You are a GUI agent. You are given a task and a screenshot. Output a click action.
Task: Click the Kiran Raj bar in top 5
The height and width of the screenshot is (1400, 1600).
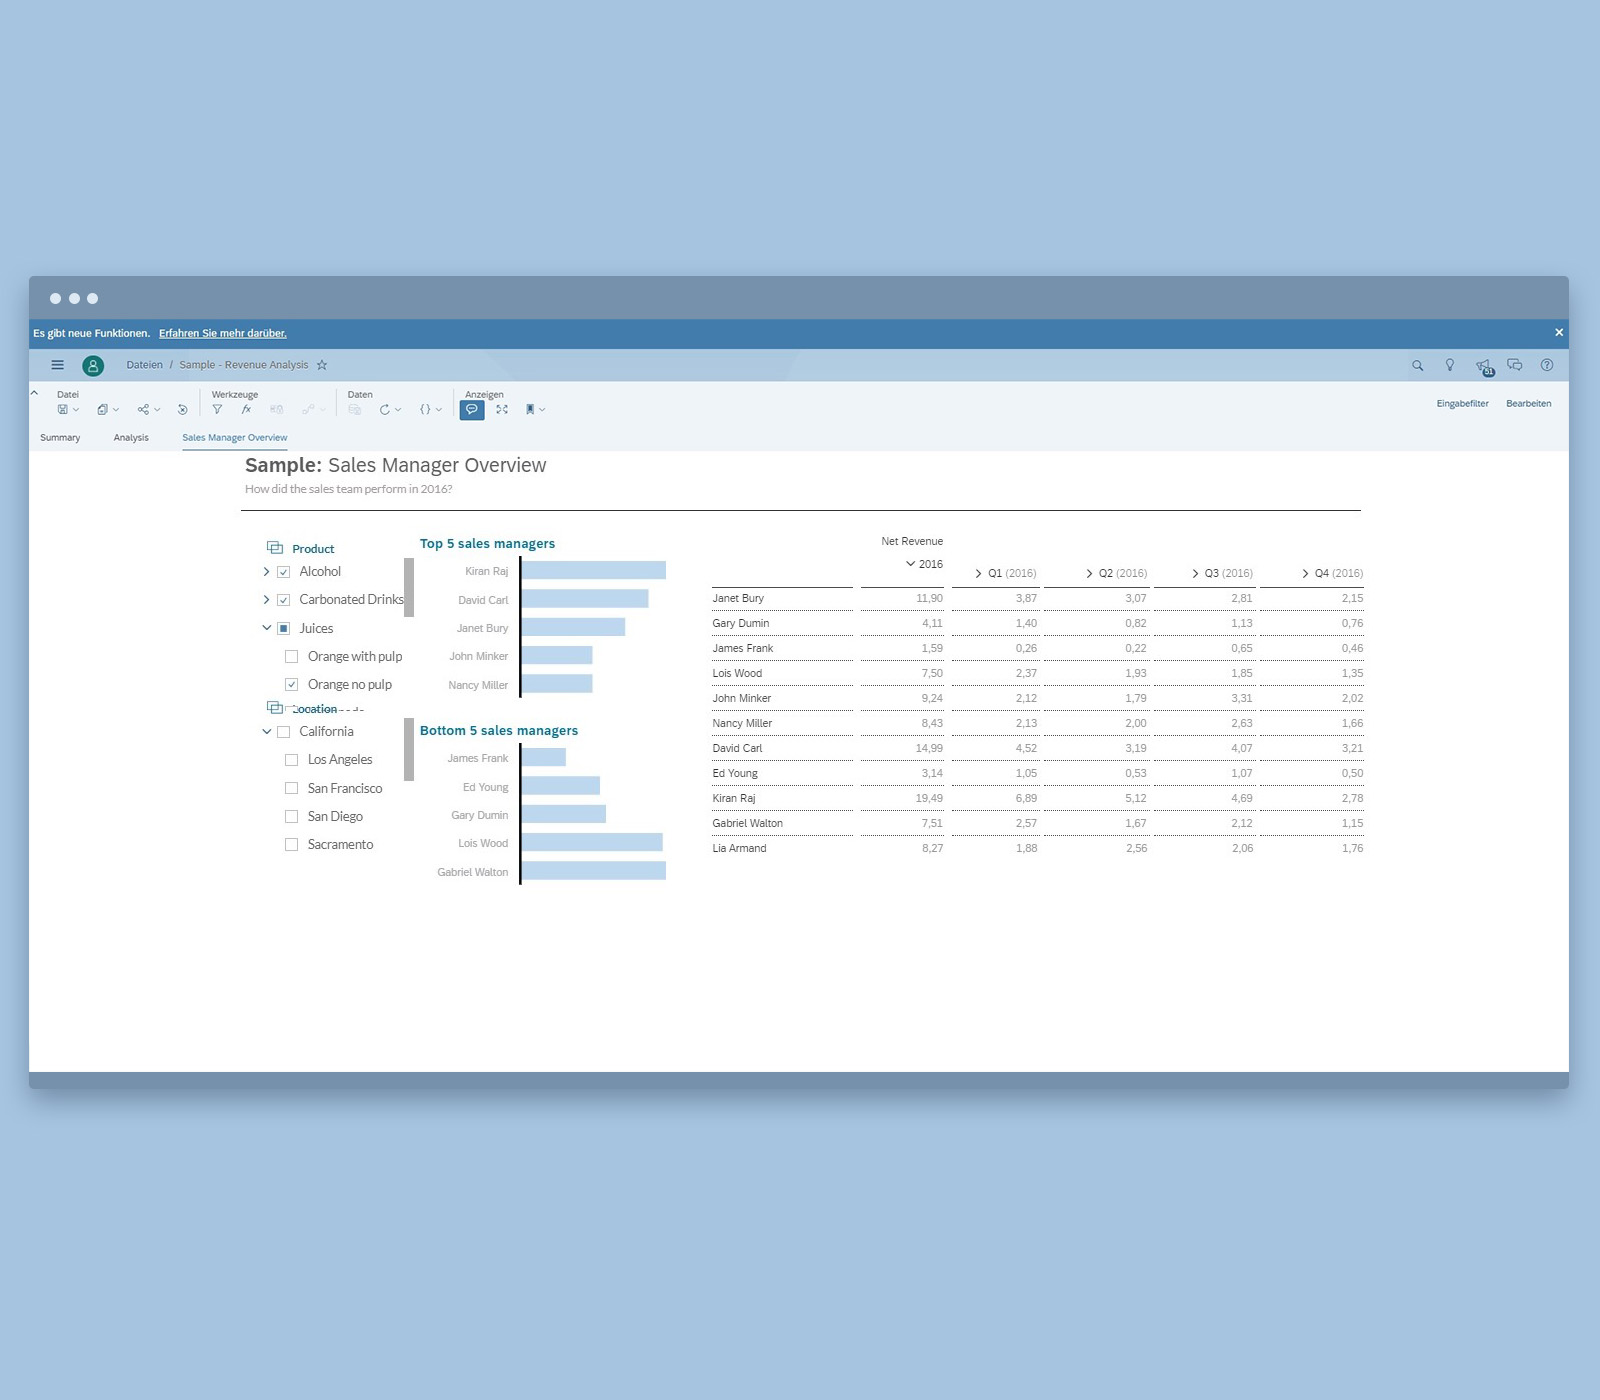(x=594, y=570)
